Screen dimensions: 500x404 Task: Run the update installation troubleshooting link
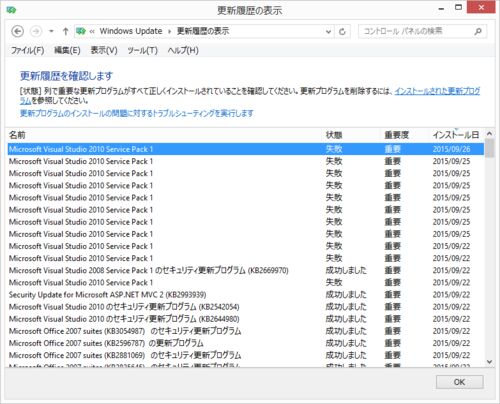[136, 113]
